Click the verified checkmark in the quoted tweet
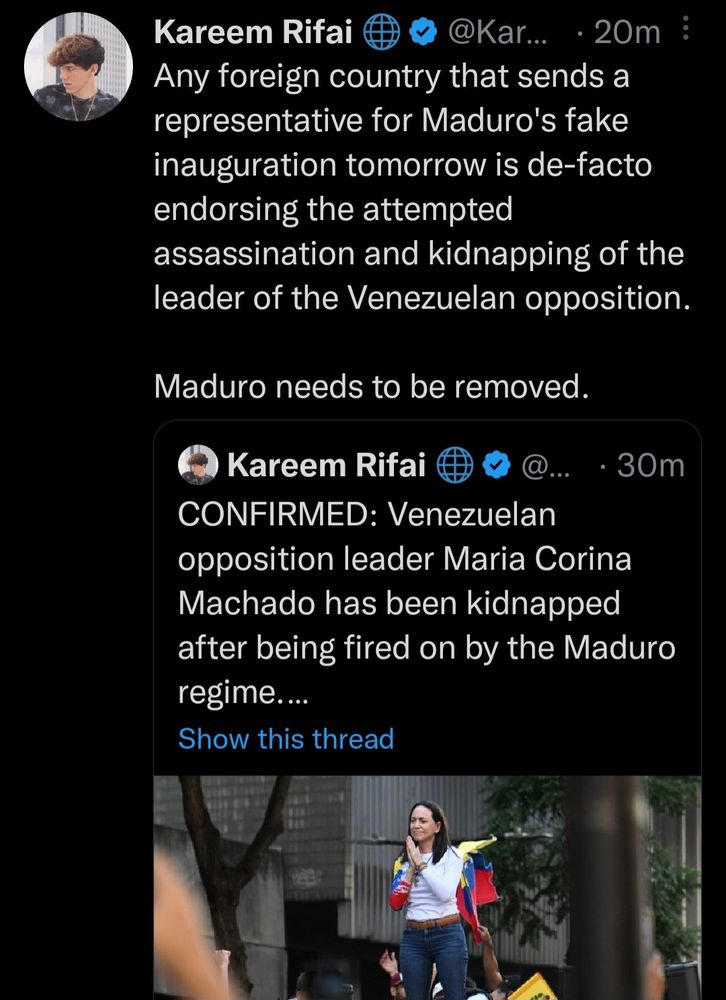The image size is (726, 1000). click(x=496, y=465)
